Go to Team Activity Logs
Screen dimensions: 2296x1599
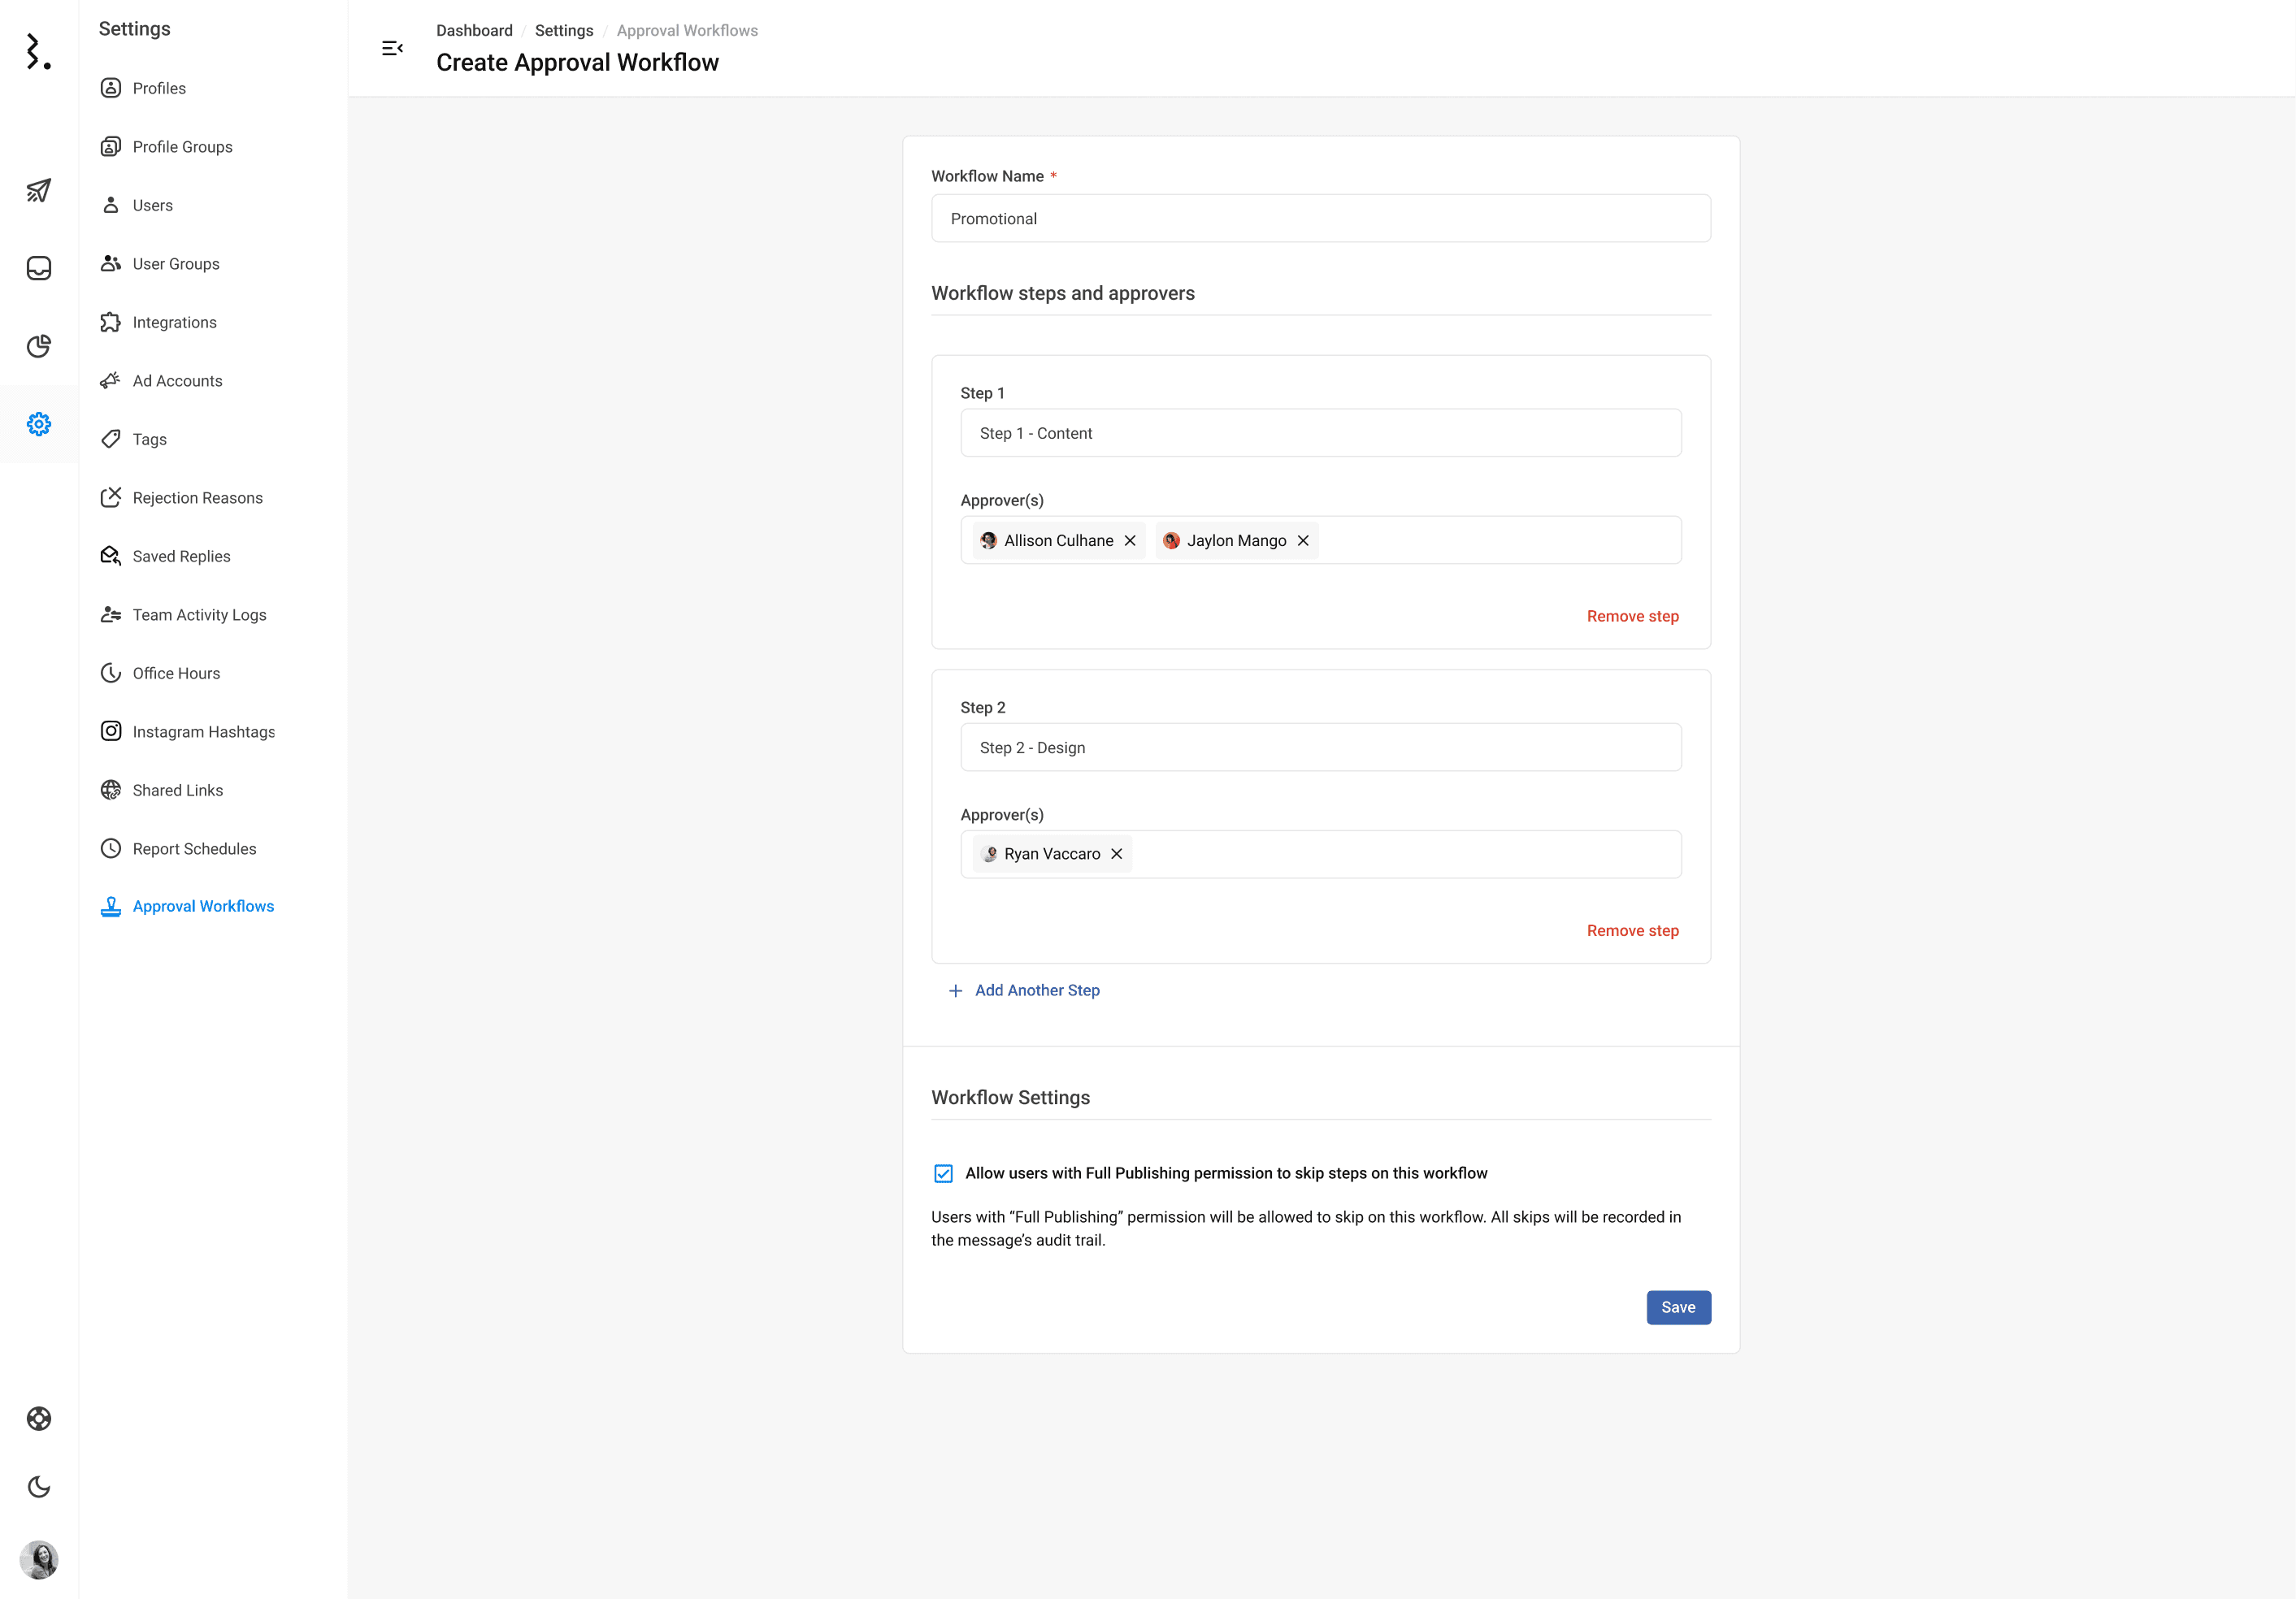click(199, 615)
